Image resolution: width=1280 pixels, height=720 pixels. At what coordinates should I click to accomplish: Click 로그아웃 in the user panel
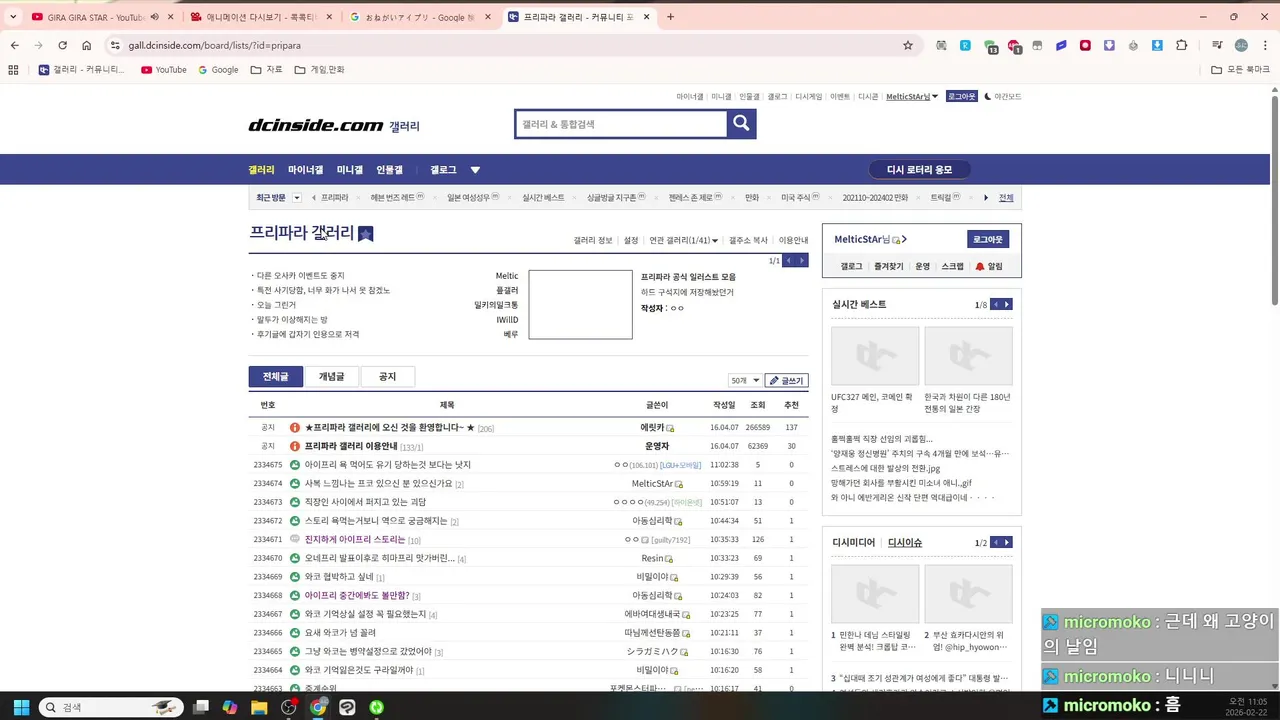[x=988, y=240]
